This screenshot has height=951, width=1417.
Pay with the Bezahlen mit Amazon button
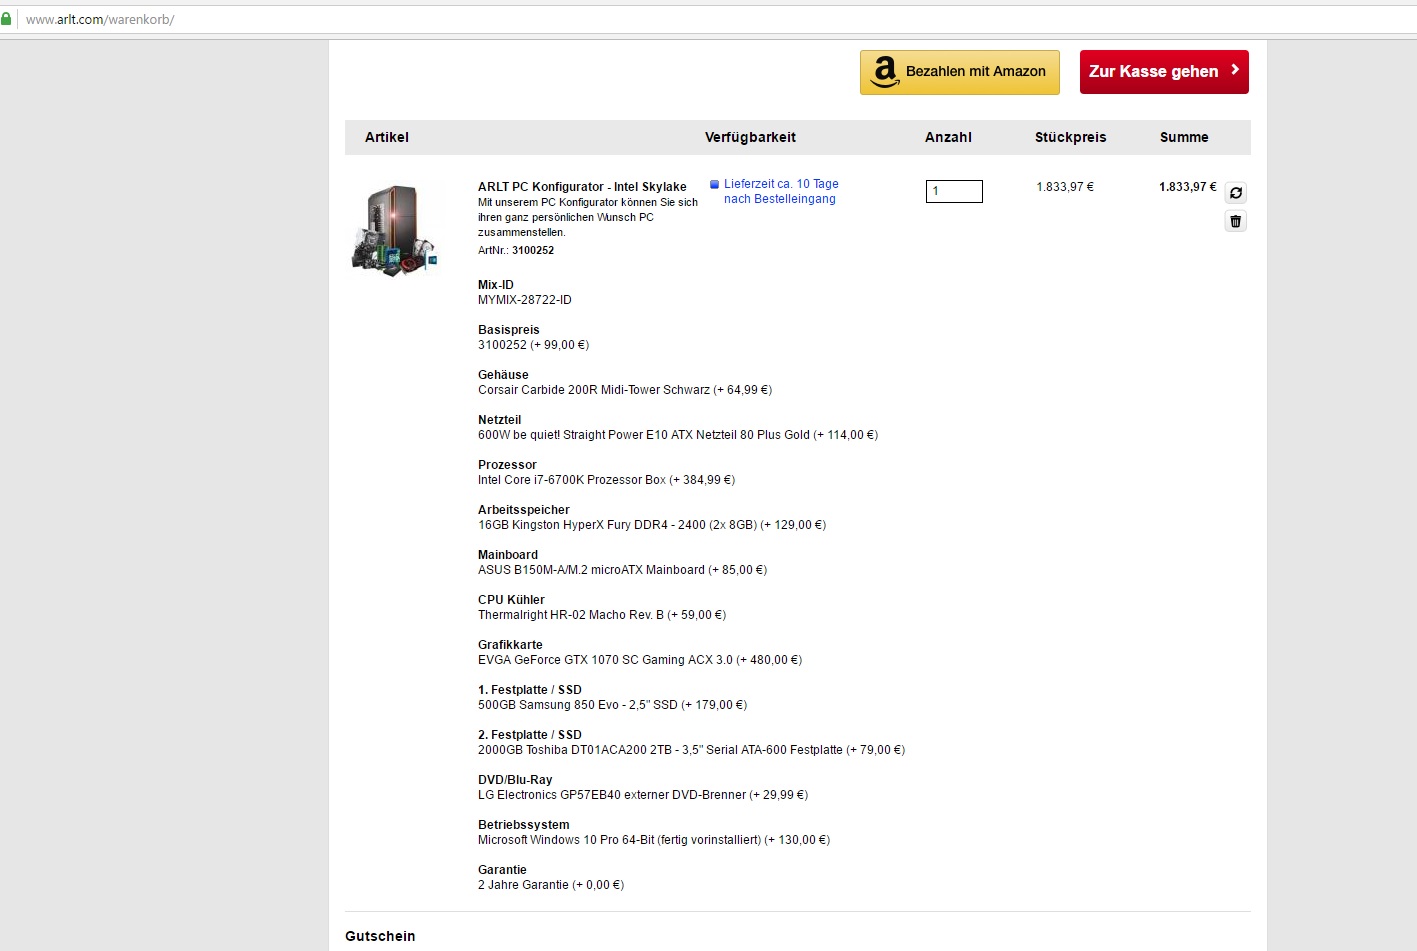(960, 72)
